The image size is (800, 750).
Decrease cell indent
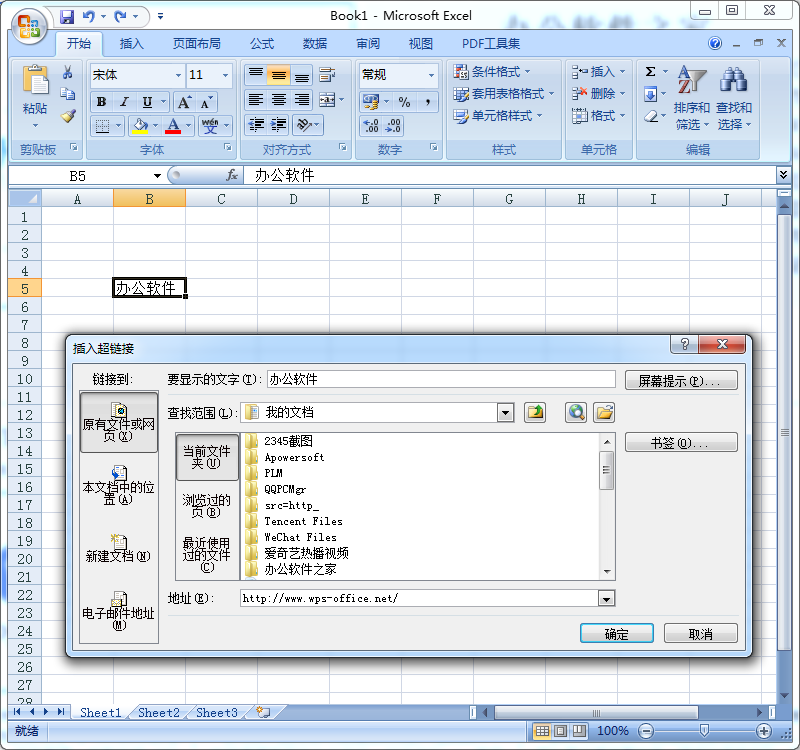256,124
